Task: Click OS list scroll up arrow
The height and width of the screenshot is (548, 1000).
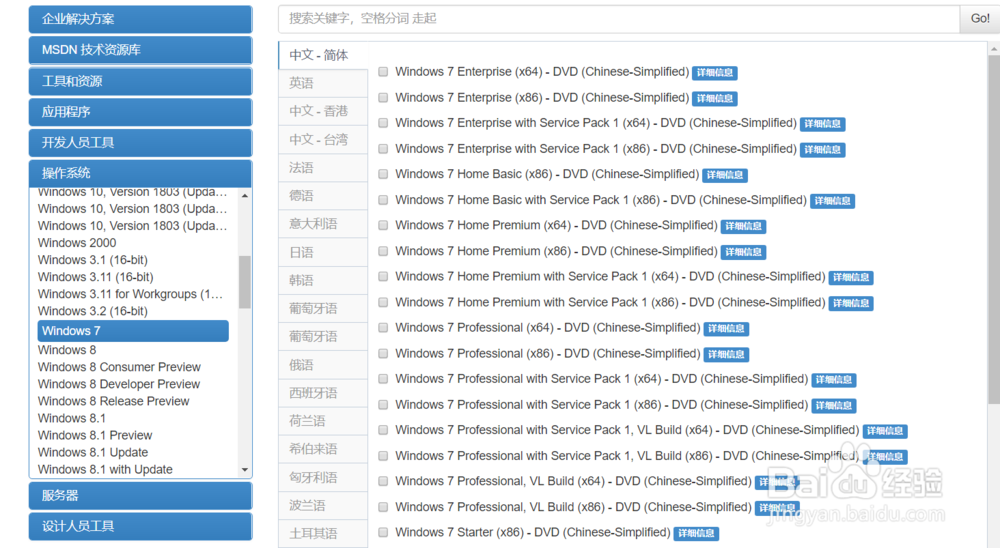Action: coord(245,195)
